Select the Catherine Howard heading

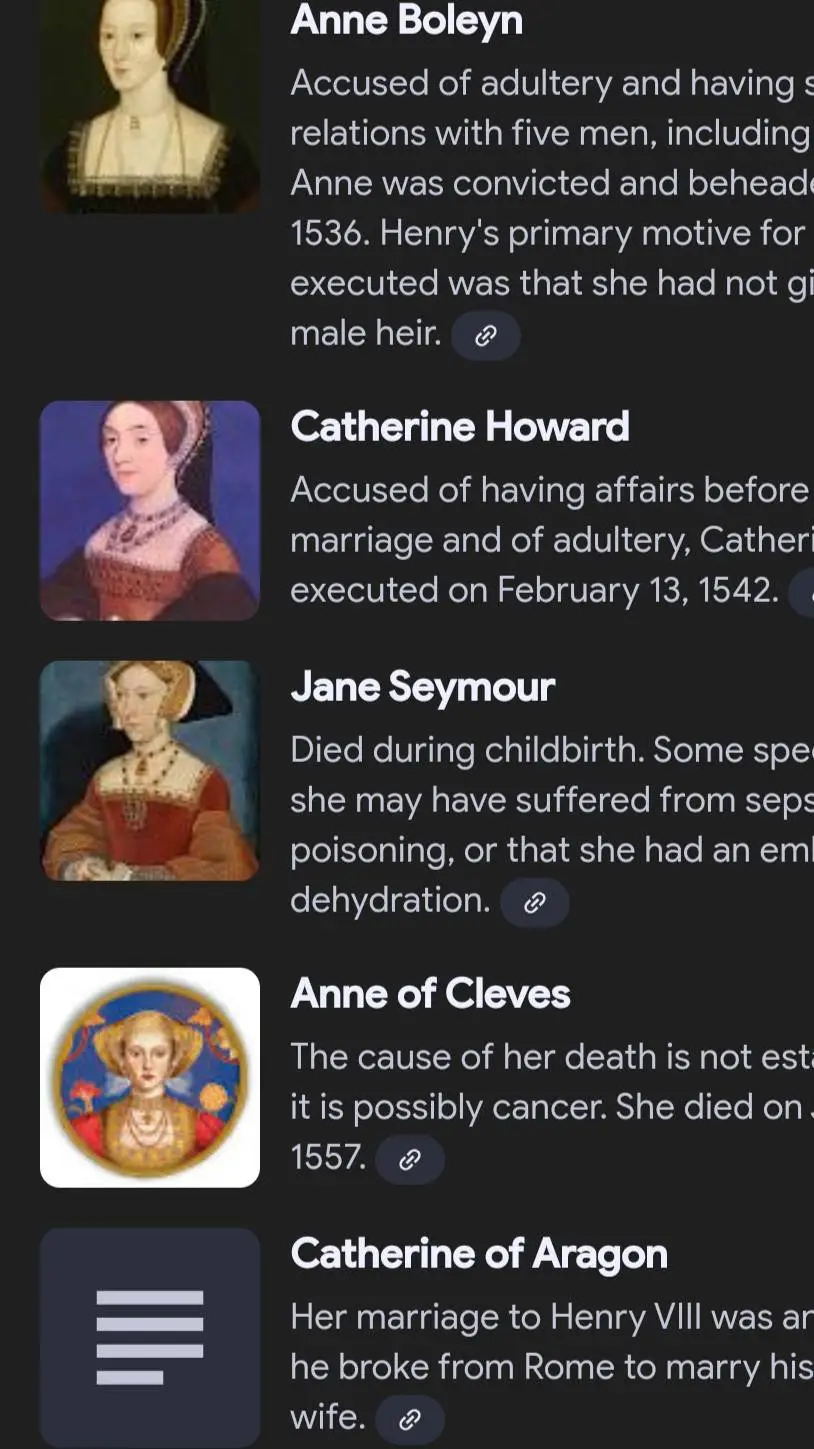coord(460,427)
